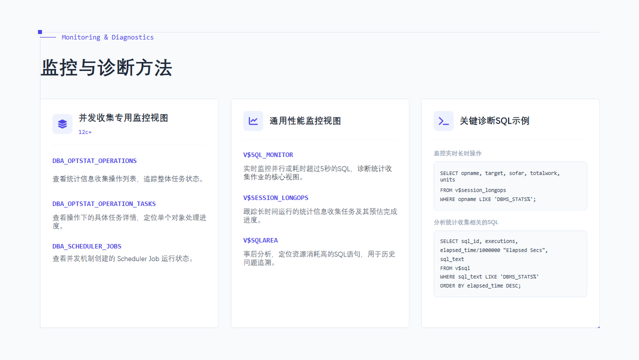Click the DBA_OPTSTAT_OPERATIONS heading
The image size is (639, 360).
click(95, 161)
